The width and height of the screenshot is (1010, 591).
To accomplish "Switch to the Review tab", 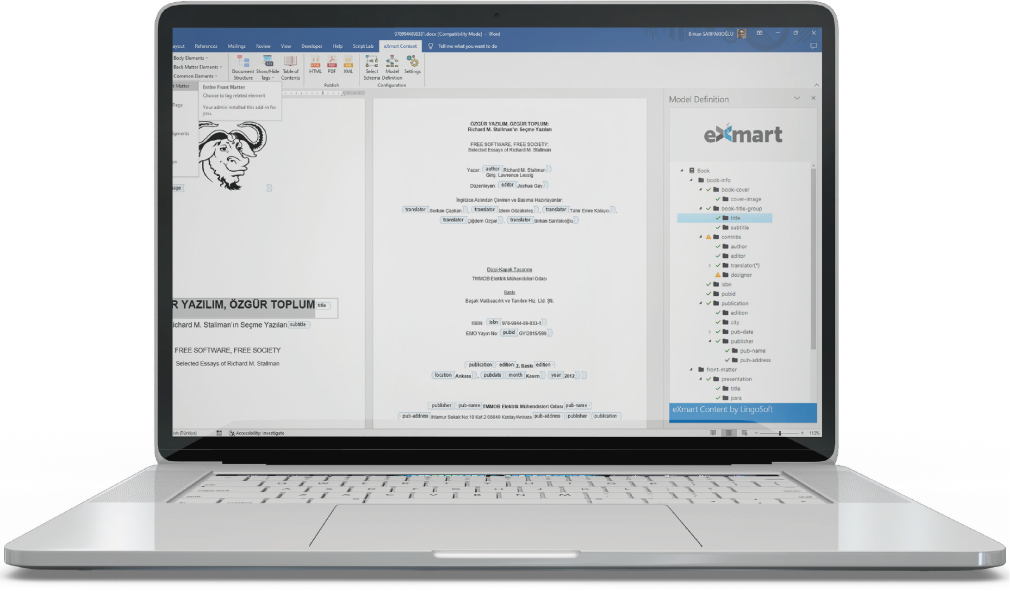I will [263, 46].
